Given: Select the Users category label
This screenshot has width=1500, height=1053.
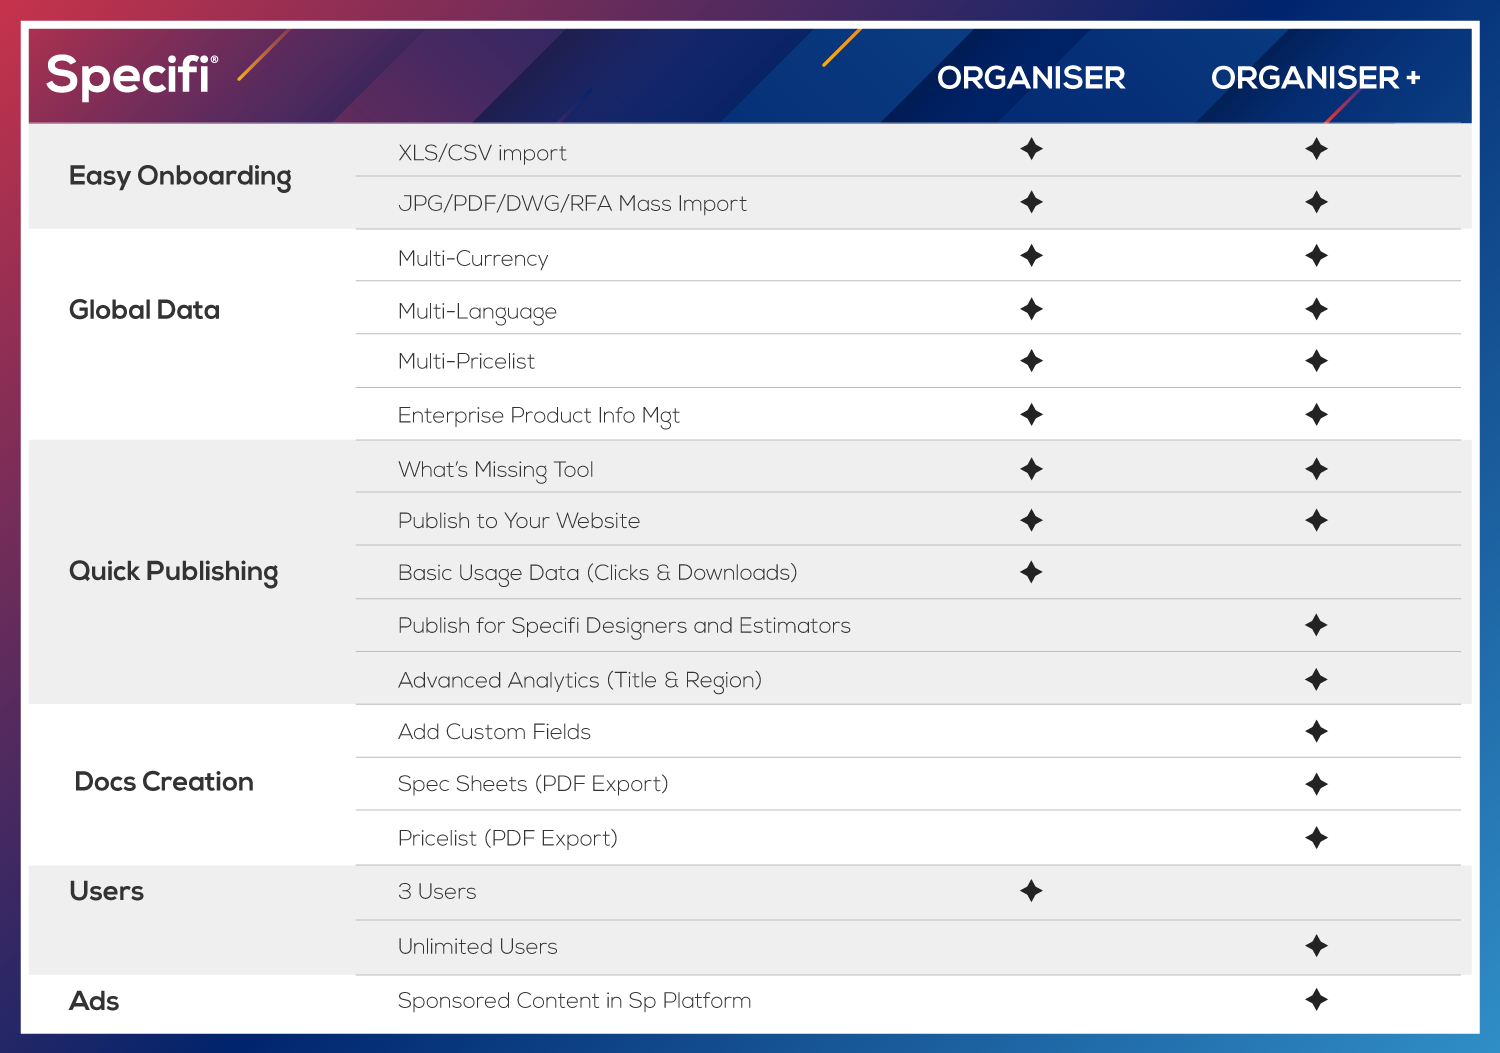Looking at the screenshot, I should click(106, 891).
